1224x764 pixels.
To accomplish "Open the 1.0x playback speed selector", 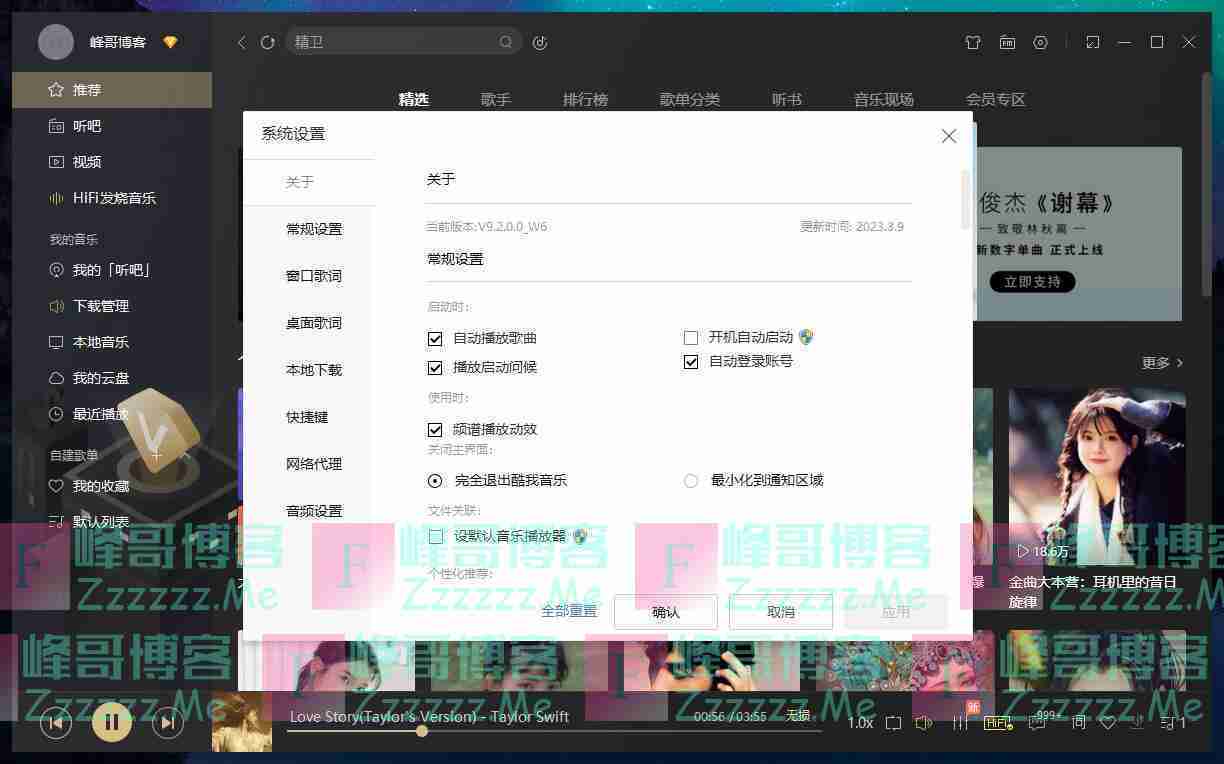I will pos(860,722).
